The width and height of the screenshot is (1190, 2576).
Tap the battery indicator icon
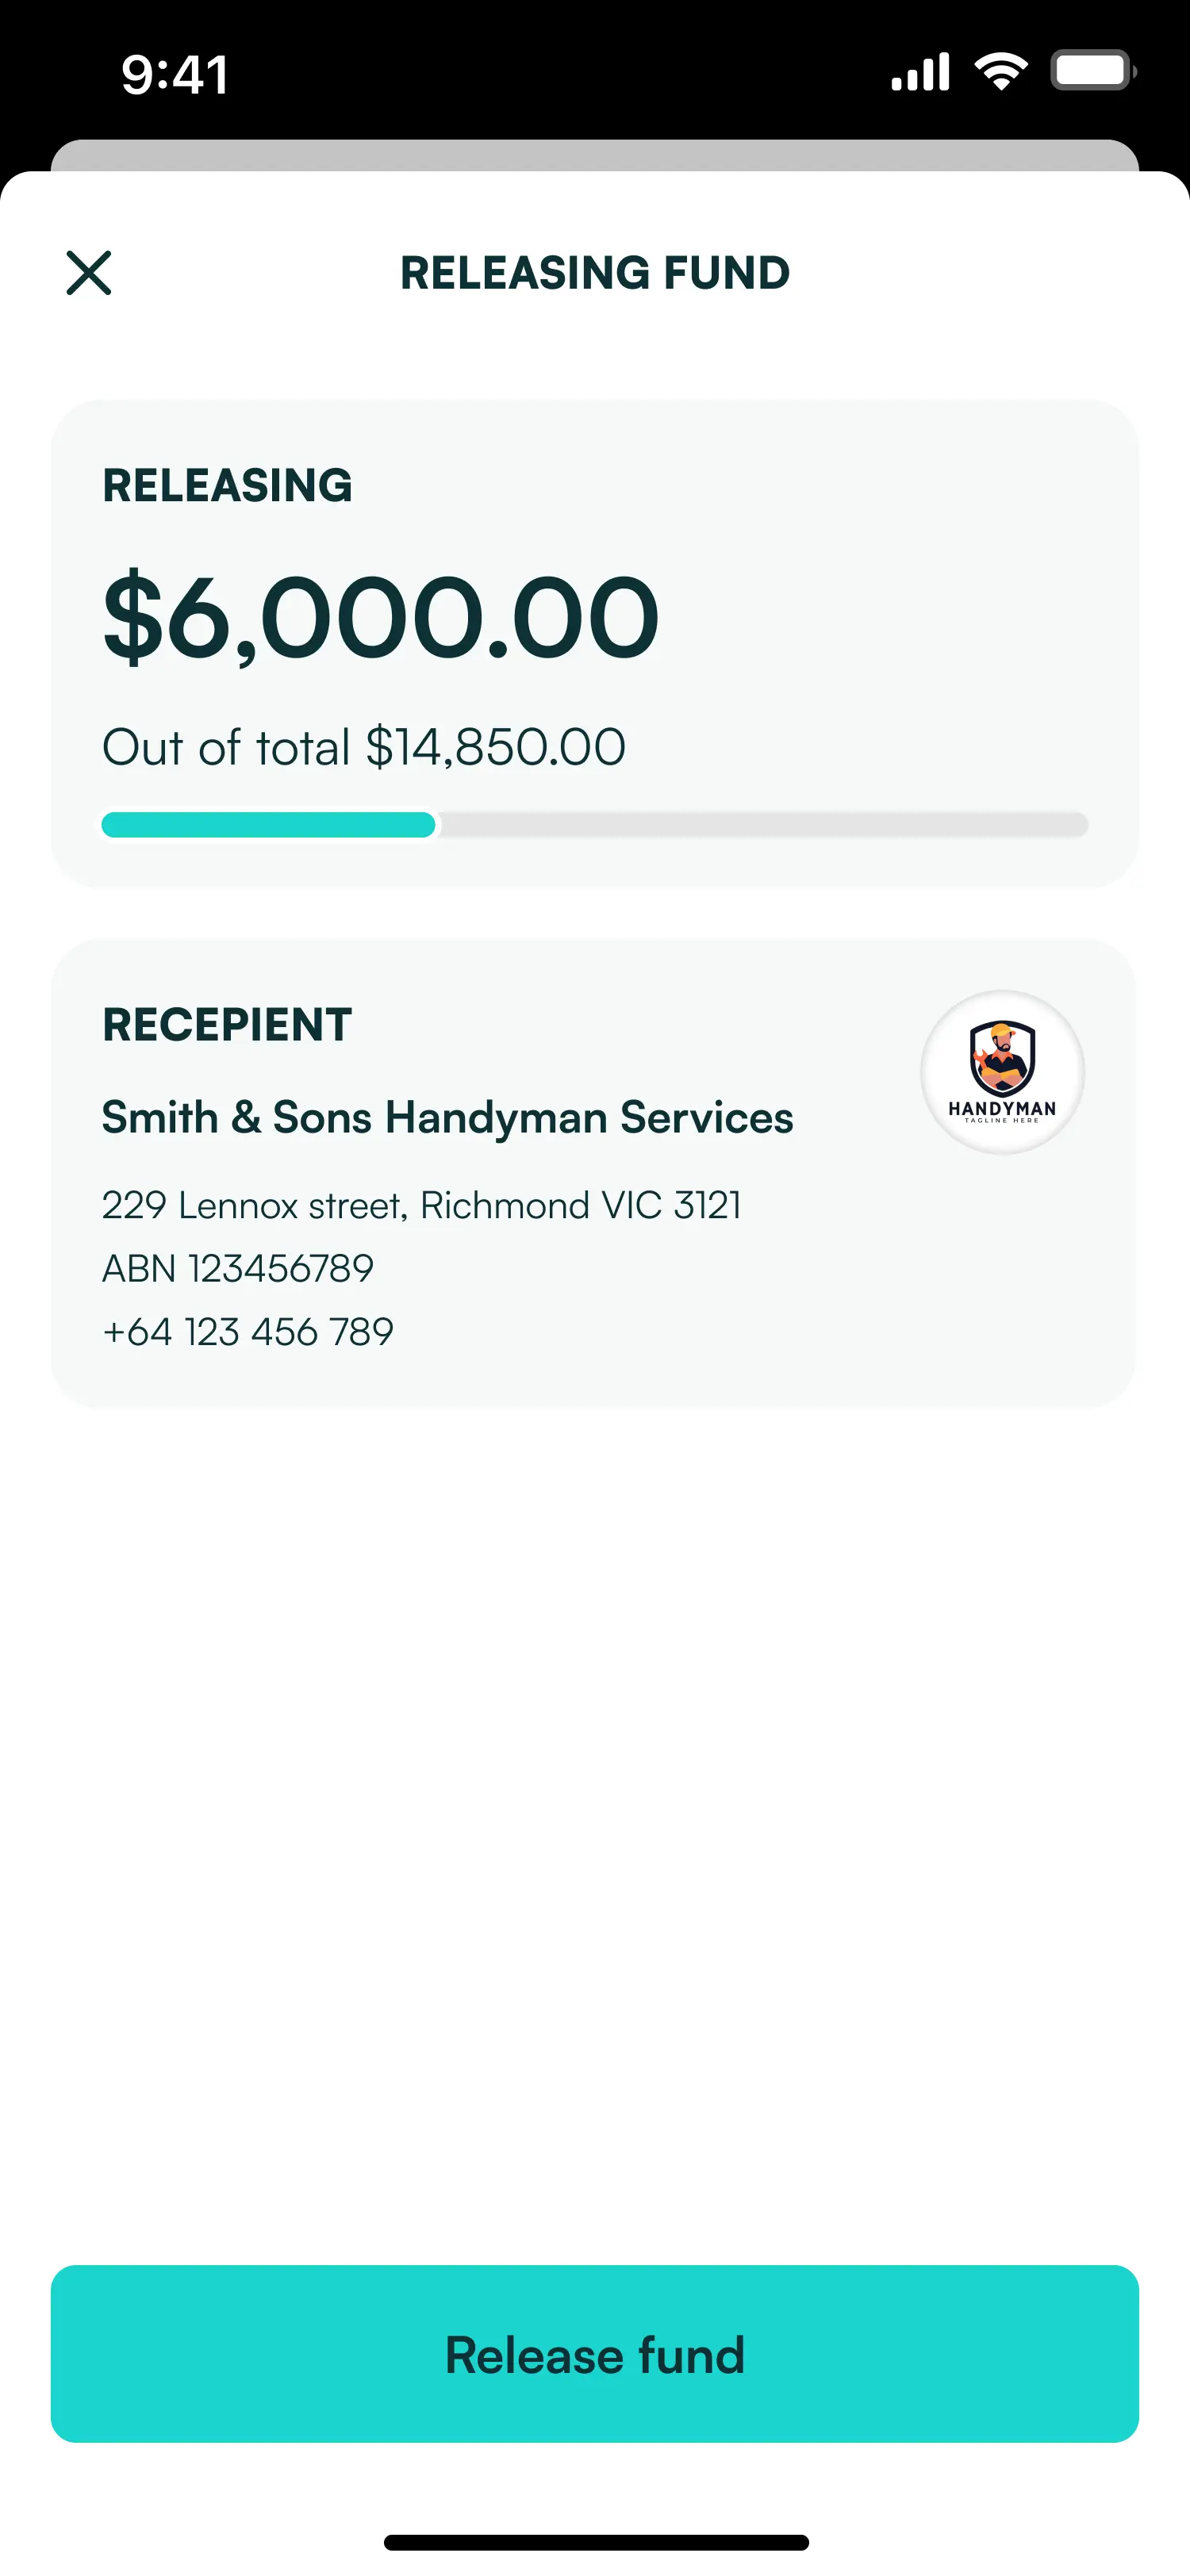coord(1093,72)
